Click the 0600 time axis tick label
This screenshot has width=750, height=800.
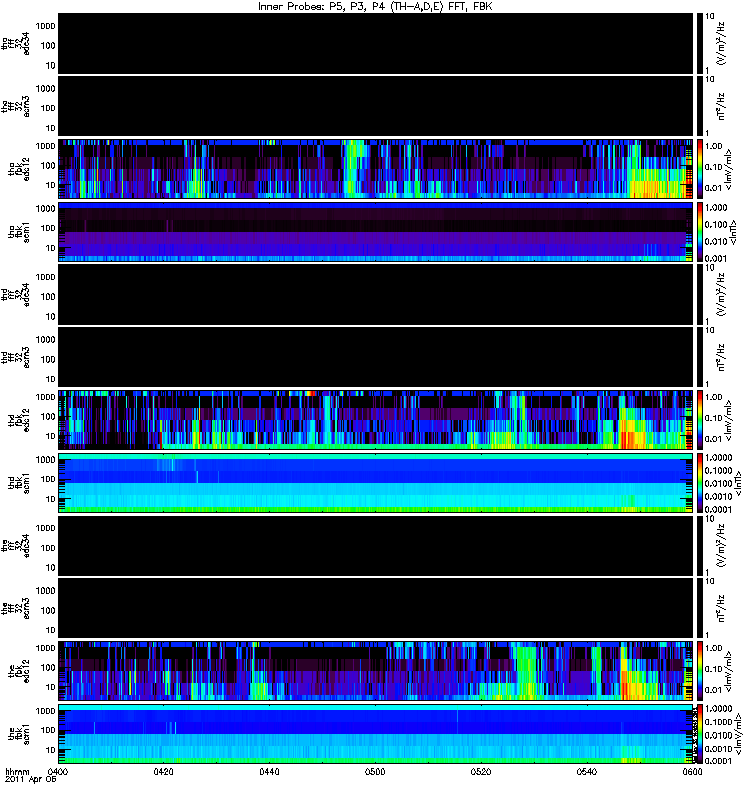point(692,771)
